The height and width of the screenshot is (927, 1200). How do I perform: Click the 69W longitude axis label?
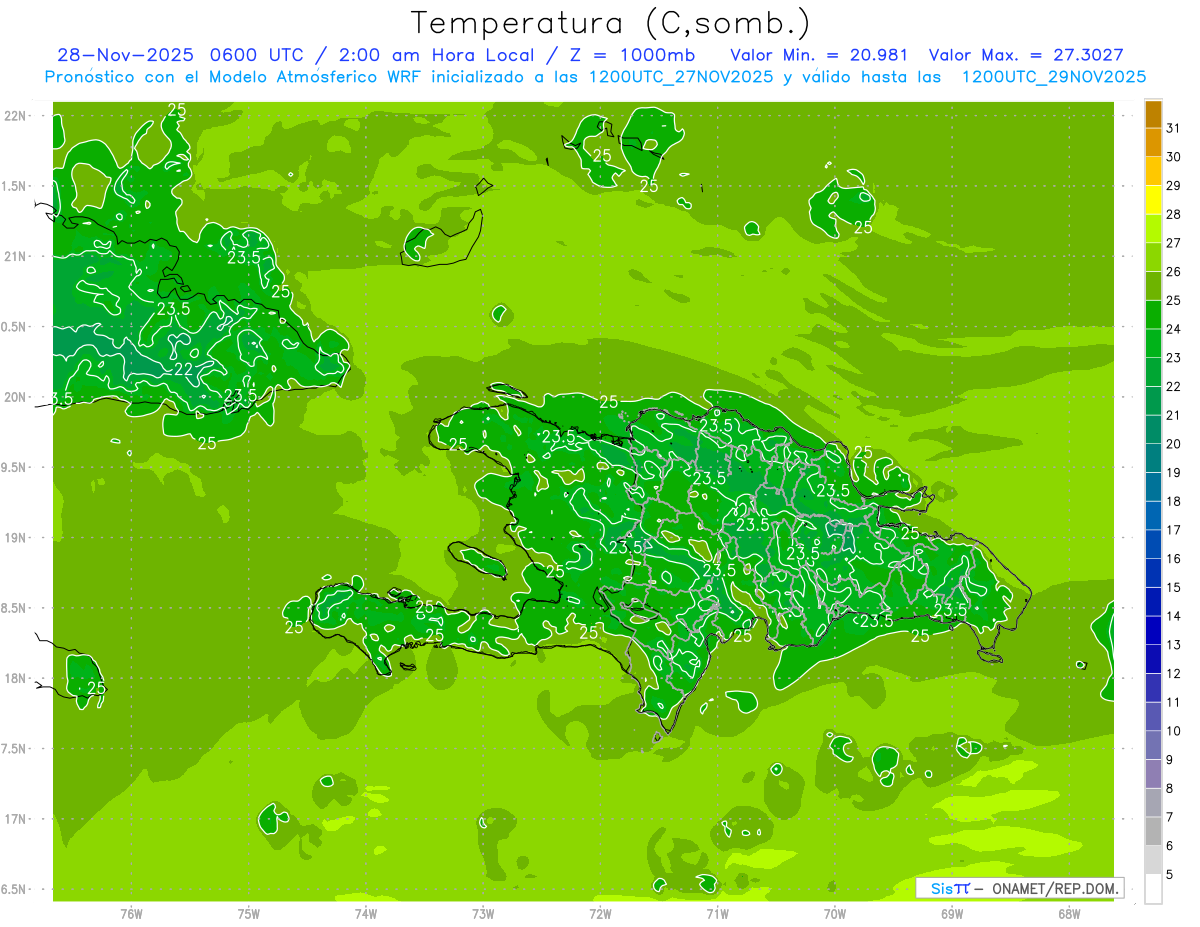(952, 914)
